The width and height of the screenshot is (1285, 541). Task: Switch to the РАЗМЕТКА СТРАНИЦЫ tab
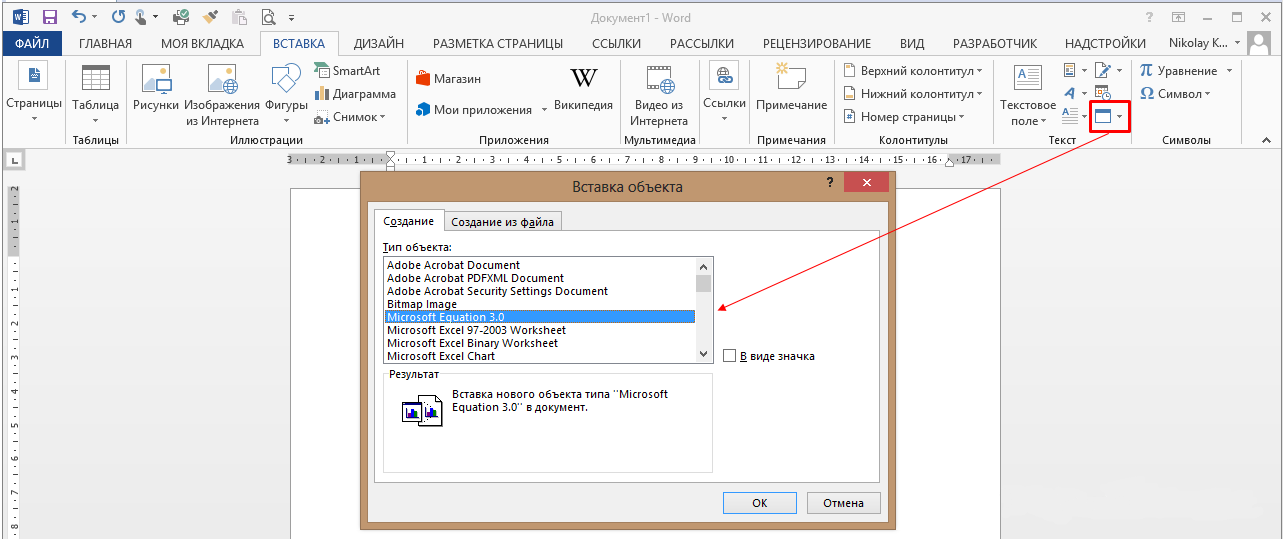tap(498, 43)
